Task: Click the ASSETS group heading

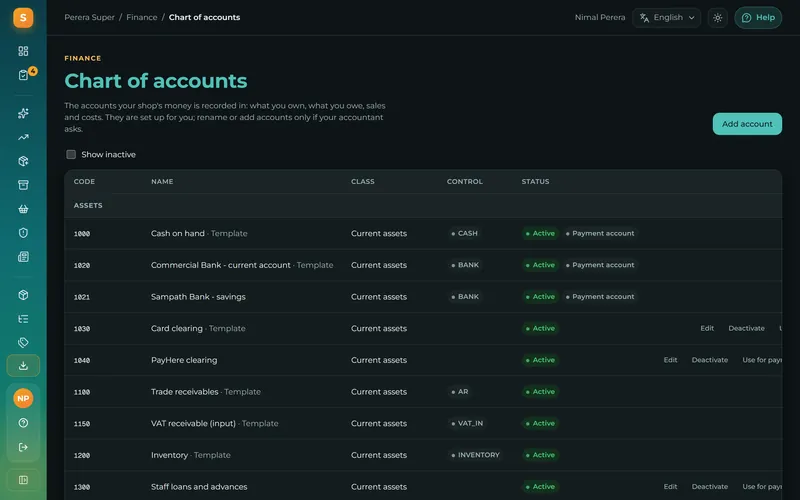Action: pyautogui.click(x=88, y=206)
